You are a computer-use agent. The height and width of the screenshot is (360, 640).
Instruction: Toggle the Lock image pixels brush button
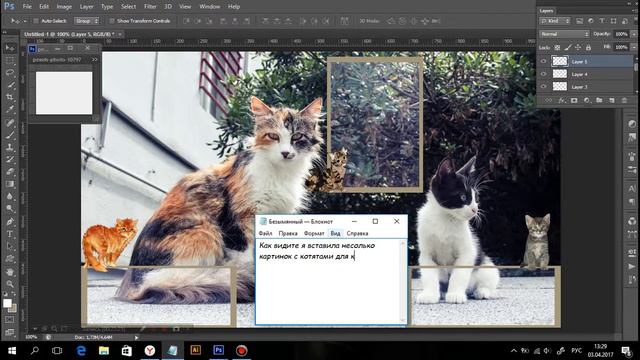coord(568,48)
